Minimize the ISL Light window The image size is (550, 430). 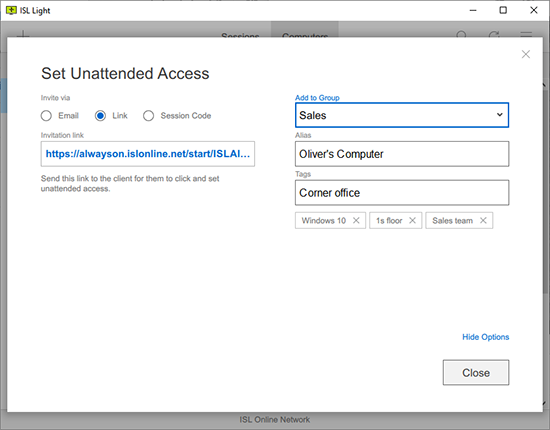(x=473, y=11)
